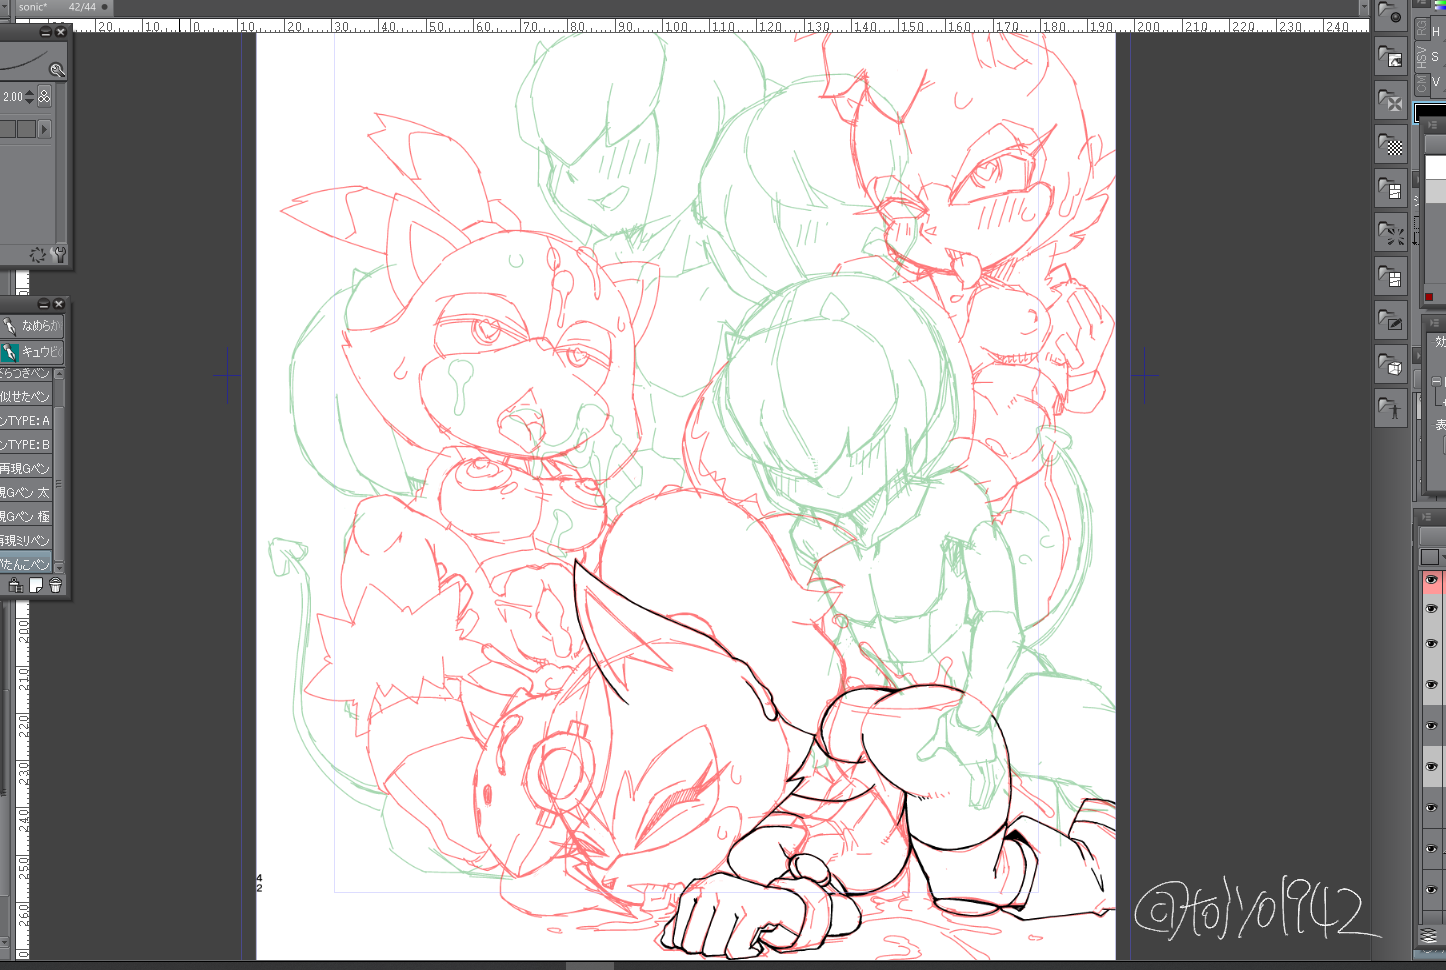Toggle visibility of the seventh layer from top

point(1431,808)
